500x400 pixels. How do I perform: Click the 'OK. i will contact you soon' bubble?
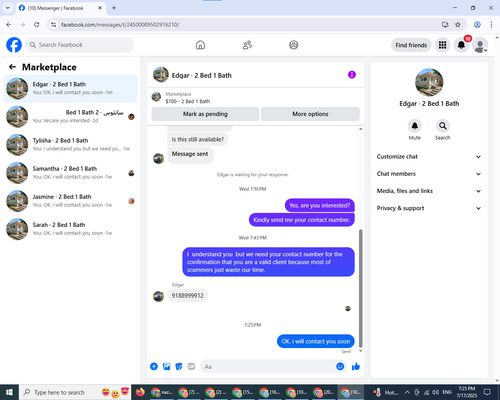click(316, 341)
